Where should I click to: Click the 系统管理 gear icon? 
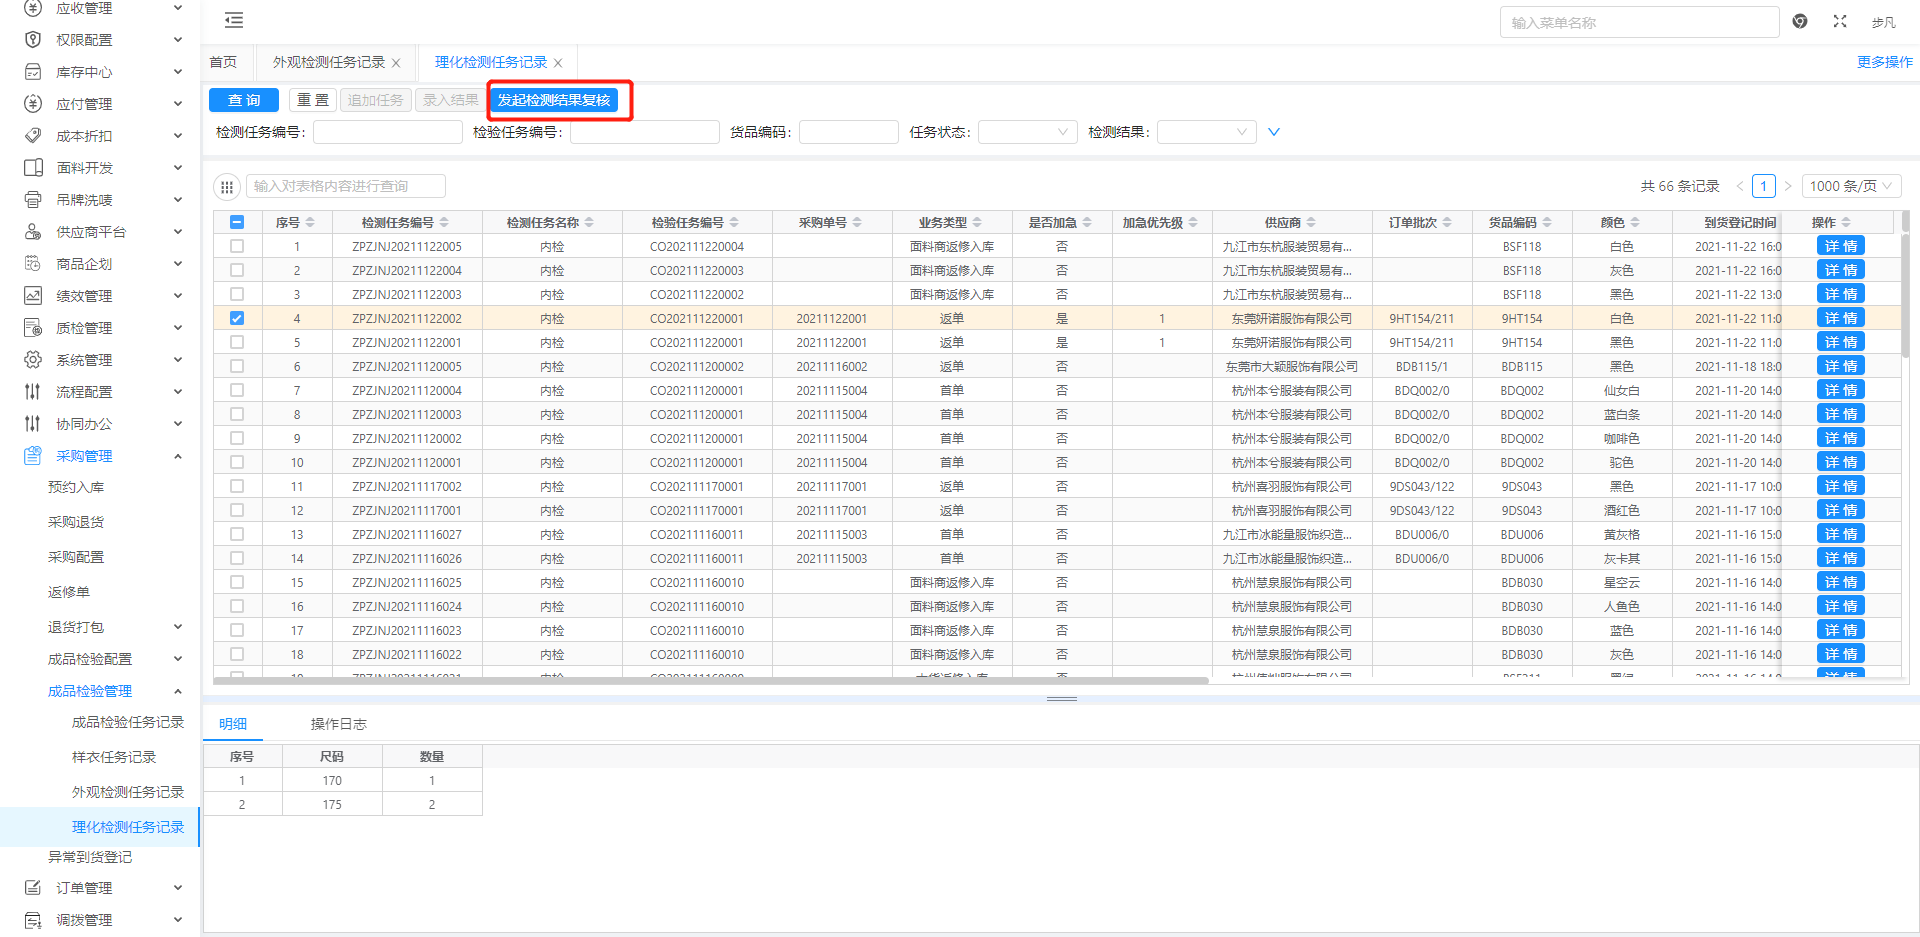33,360
